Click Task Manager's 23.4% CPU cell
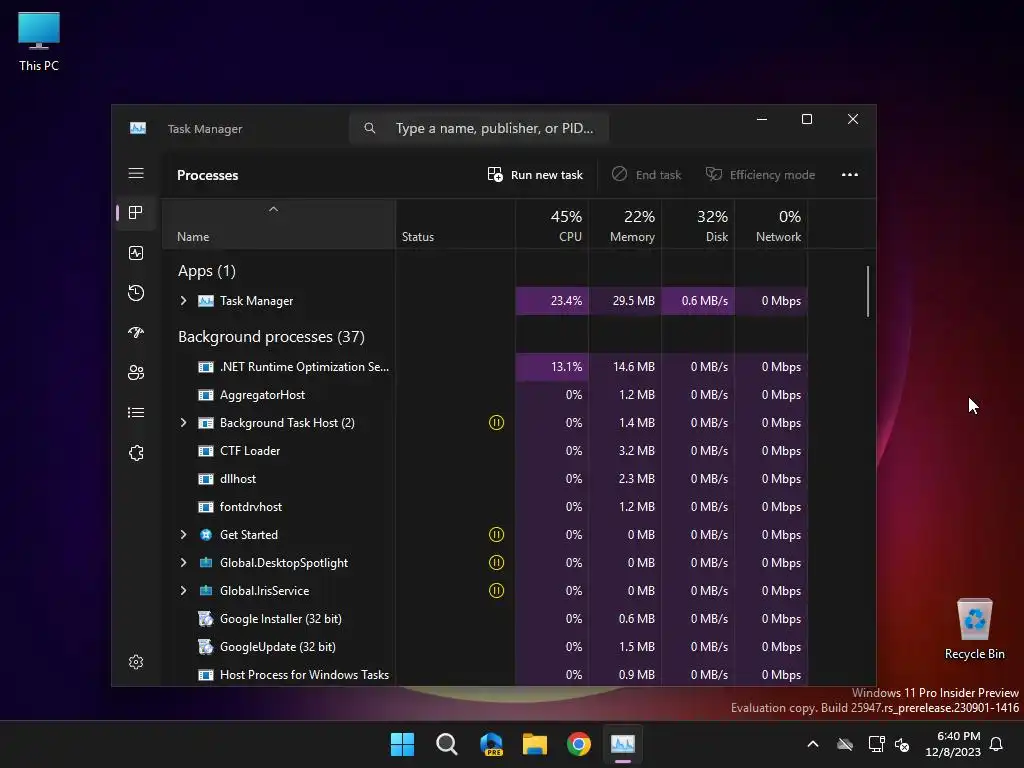This screenshot has height=768, width=1024. click(552, 300)
